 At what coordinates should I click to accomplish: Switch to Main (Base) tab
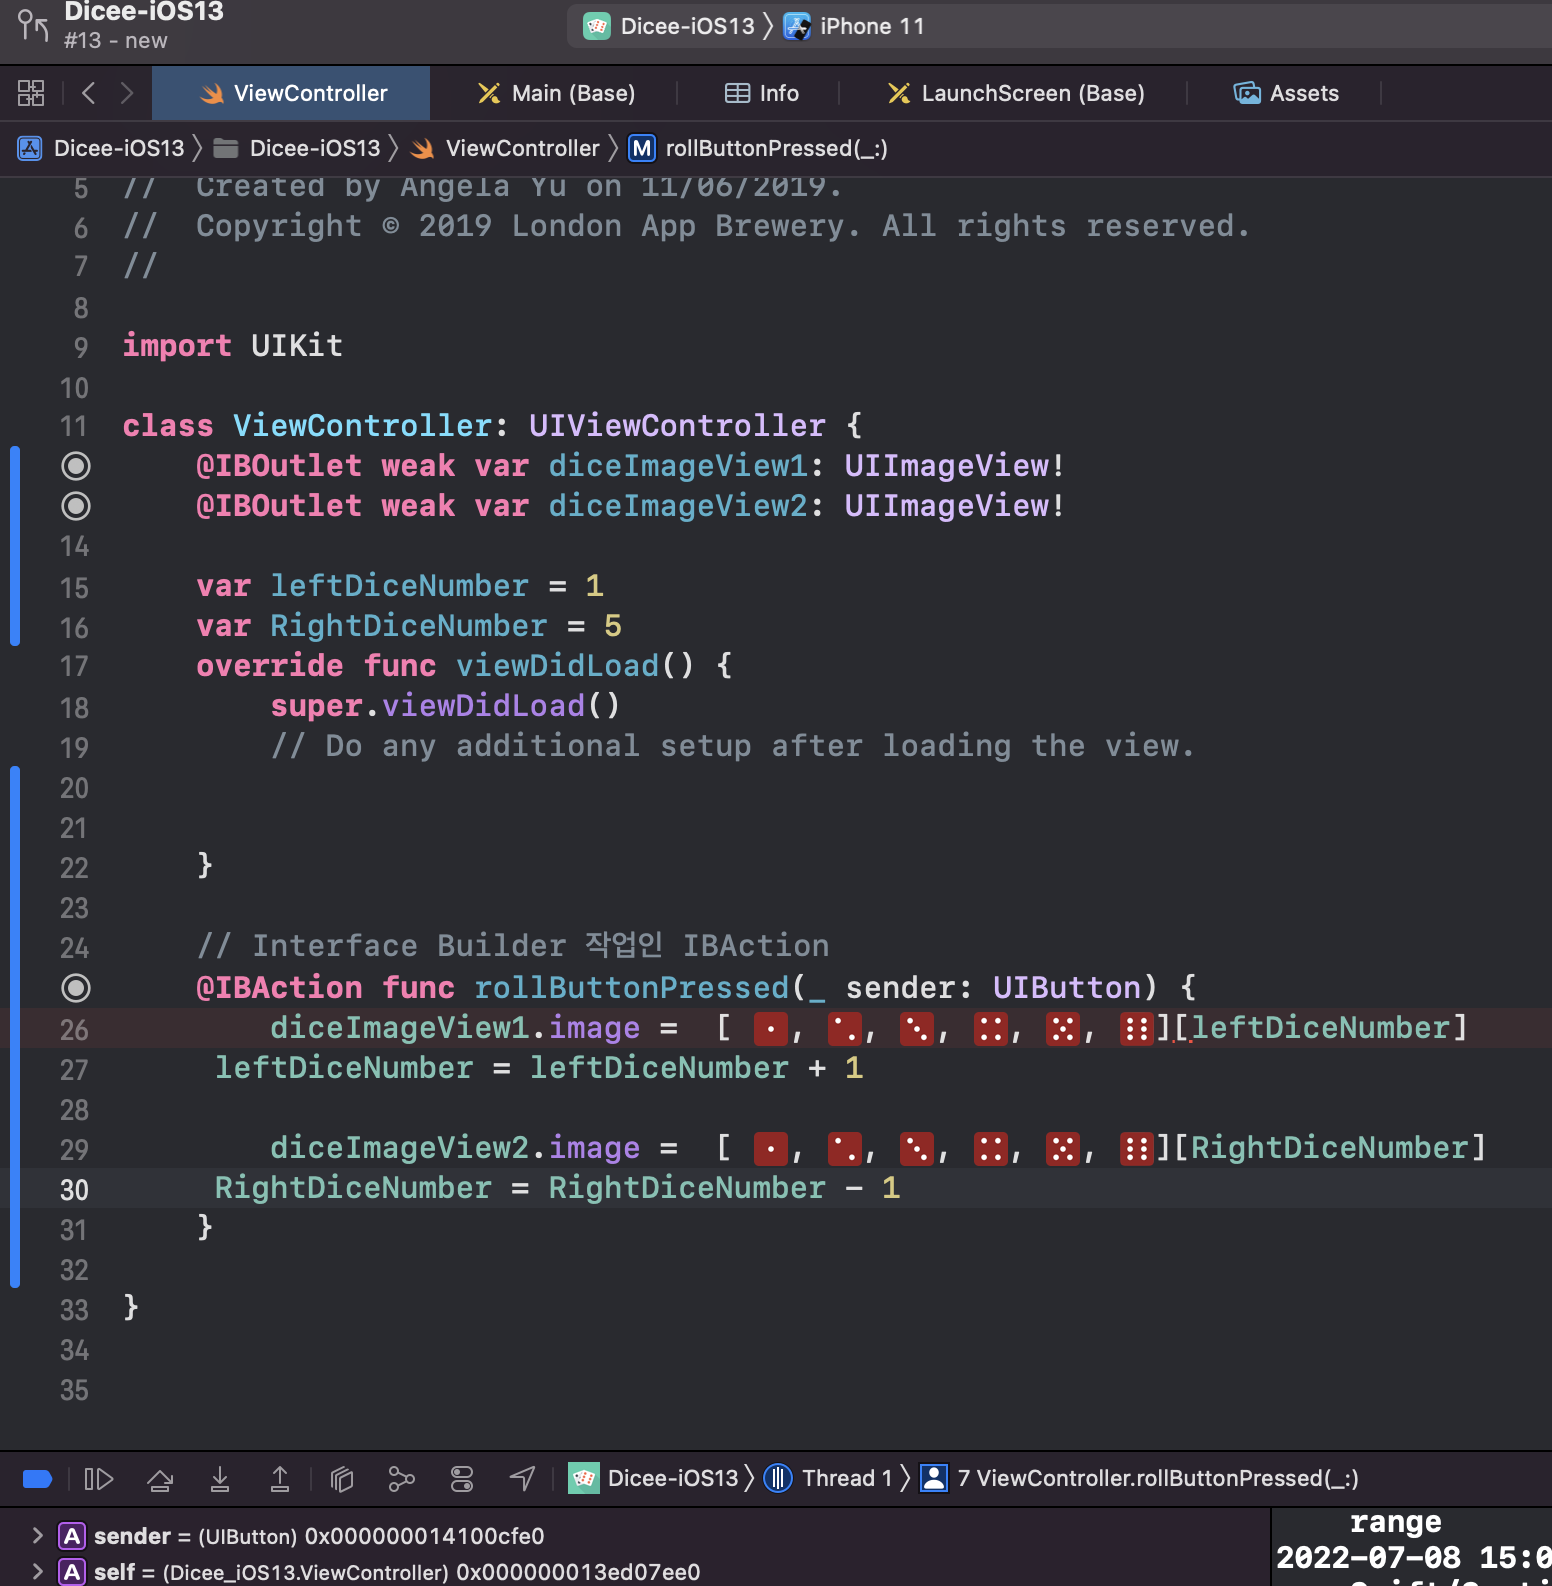[556, 93]
